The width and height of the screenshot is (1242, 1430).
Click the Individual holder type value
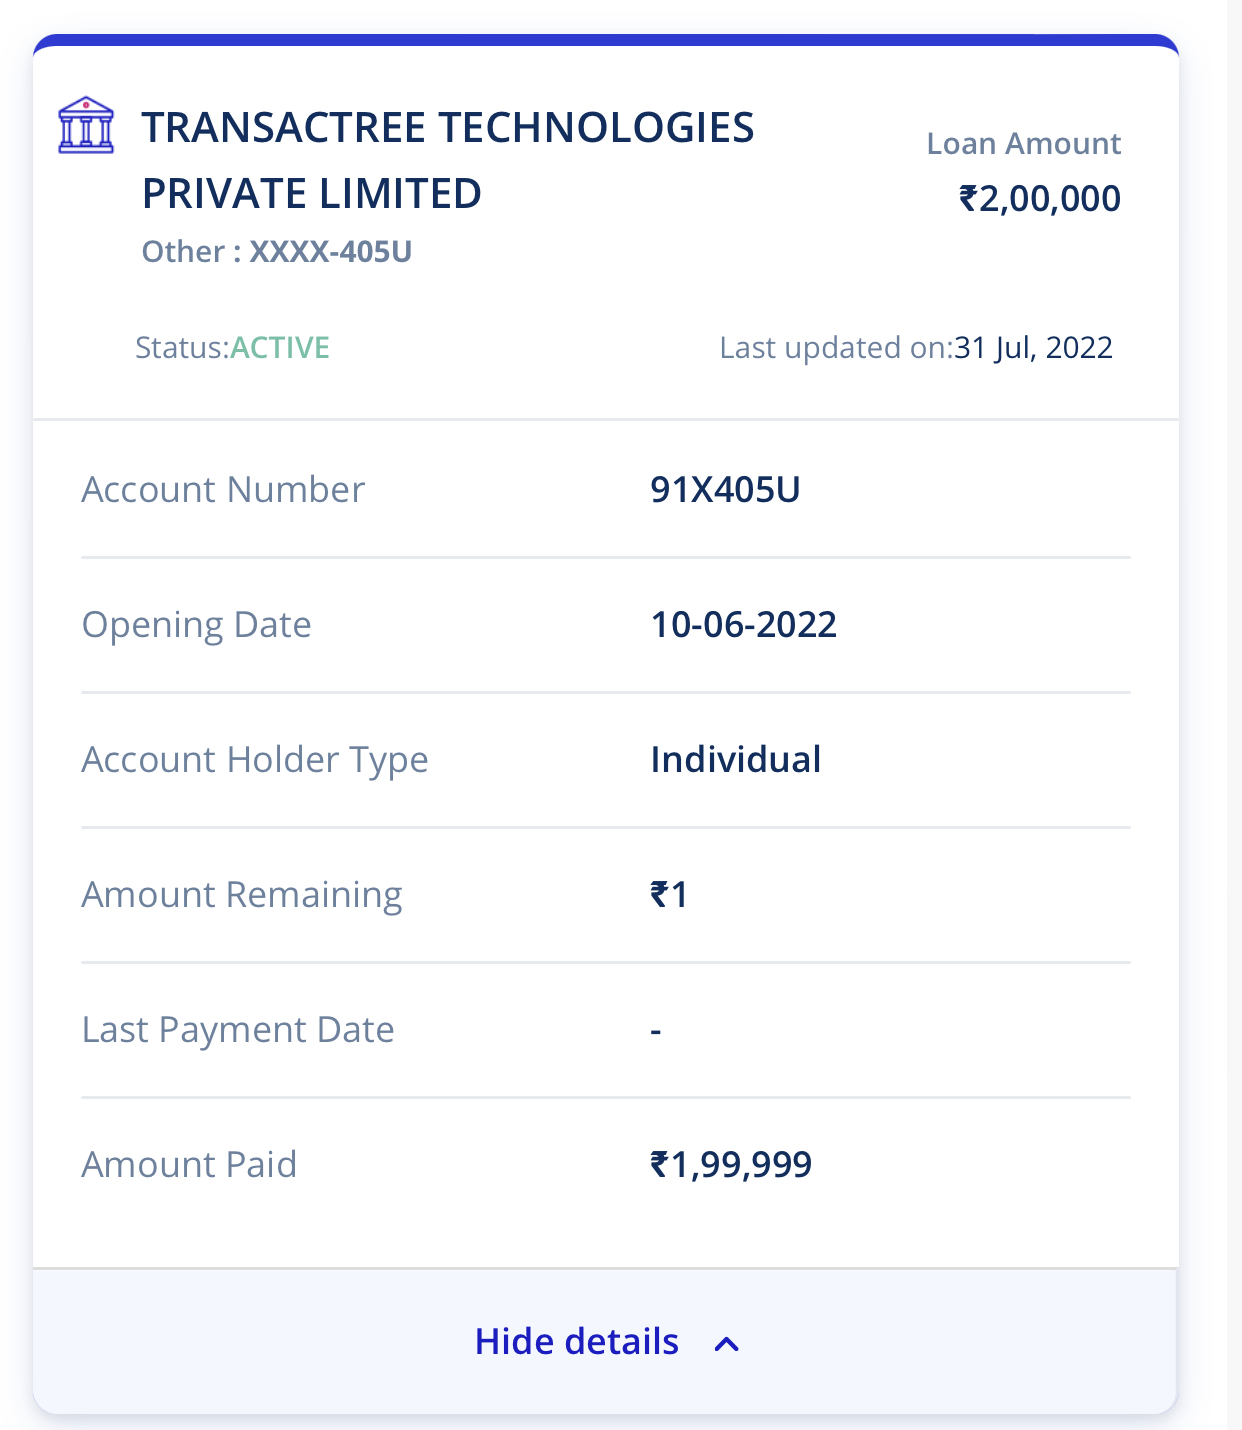coord(736,760)
